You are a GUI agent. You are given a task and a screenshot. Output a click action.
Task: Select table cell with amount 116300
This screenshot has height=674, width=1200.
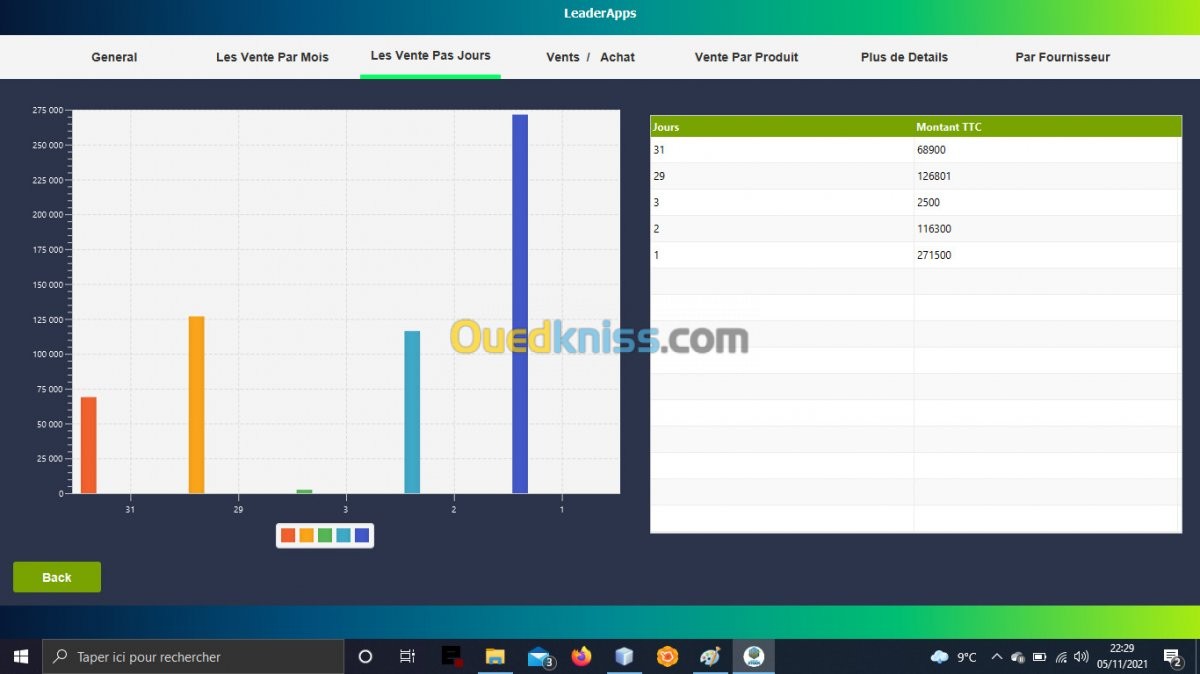[1047, 229]
